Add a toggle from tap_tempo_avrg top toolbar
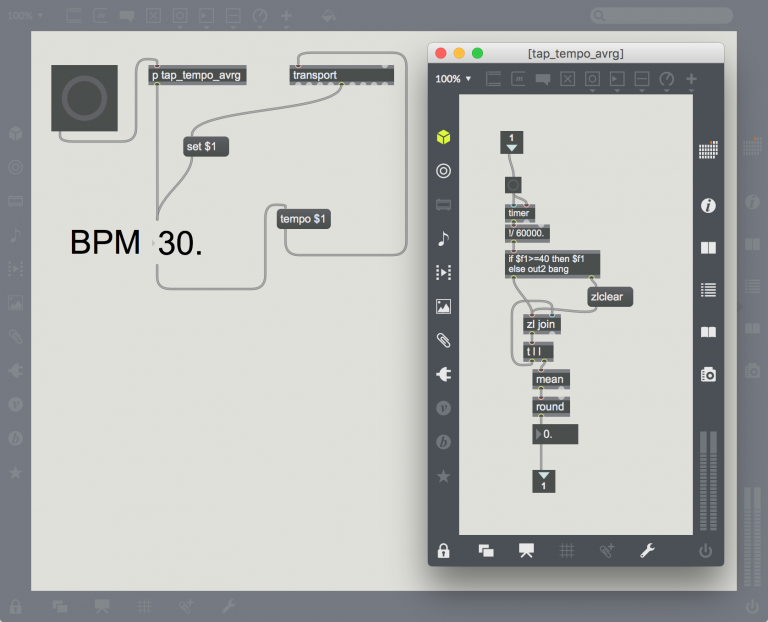The image size is (768, 622). pyautogui.click(x=568, y=79)
